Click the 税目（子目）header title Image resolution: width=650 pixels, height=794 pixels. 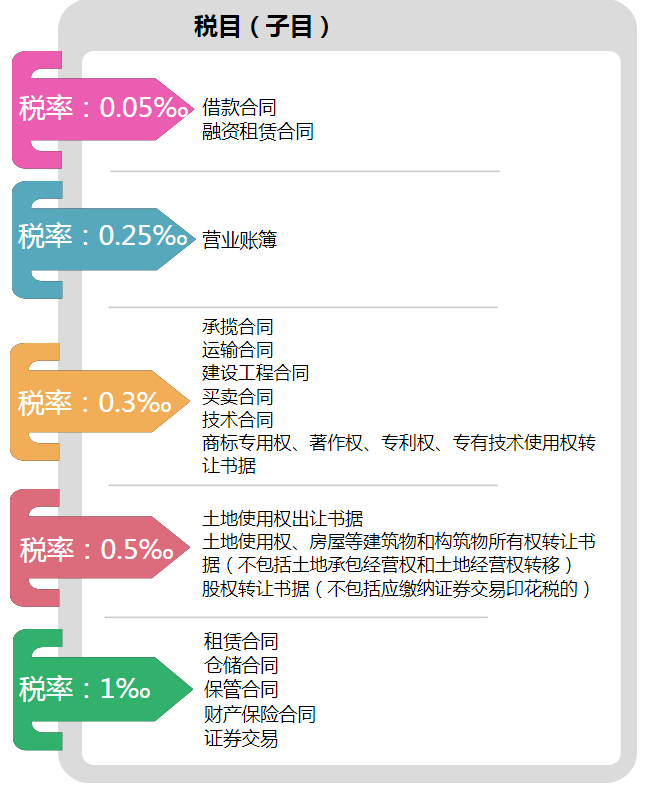(x=261, y=26)
